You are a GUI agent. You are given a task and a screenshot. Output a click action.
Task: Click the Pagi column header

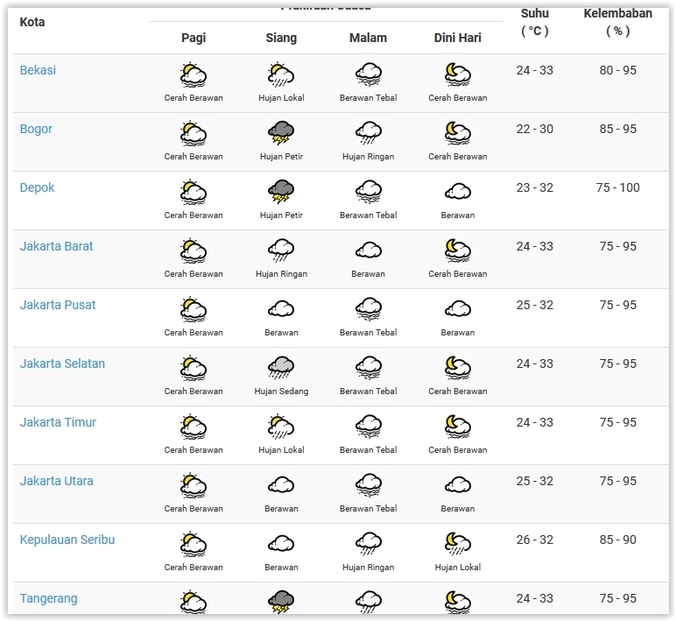(x=193, y=38)
